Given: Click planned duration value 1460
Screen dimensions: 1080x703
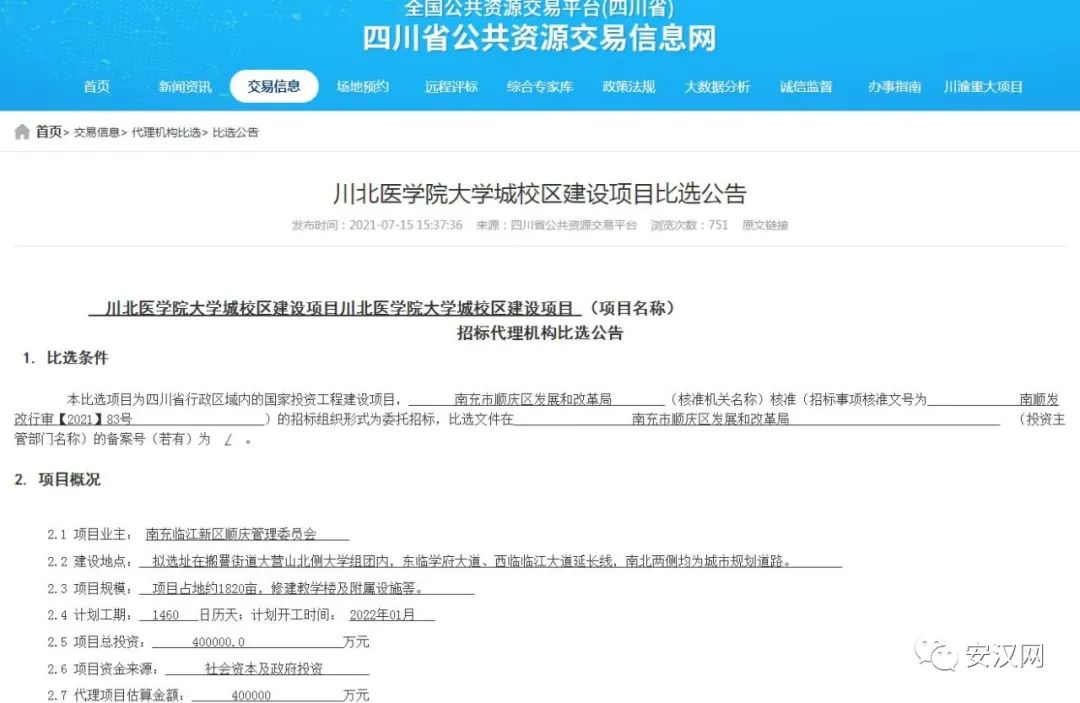Looking at the screenshot, I should [x=165, y=615].
